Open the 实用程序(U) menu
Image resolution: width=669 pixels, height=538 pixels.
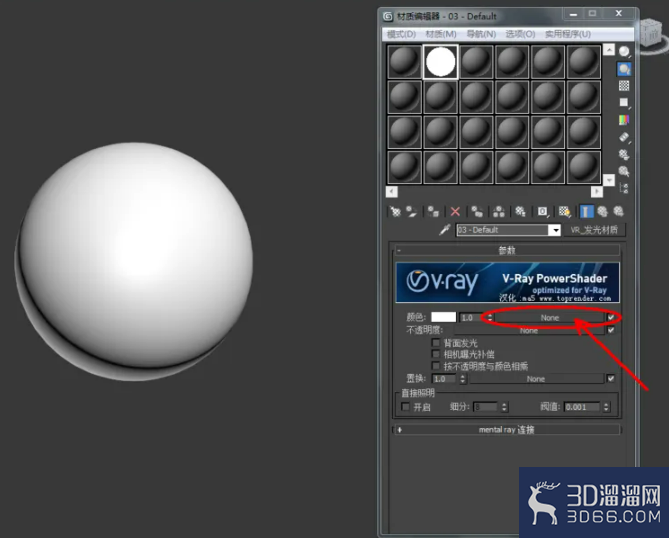point(567,34)
